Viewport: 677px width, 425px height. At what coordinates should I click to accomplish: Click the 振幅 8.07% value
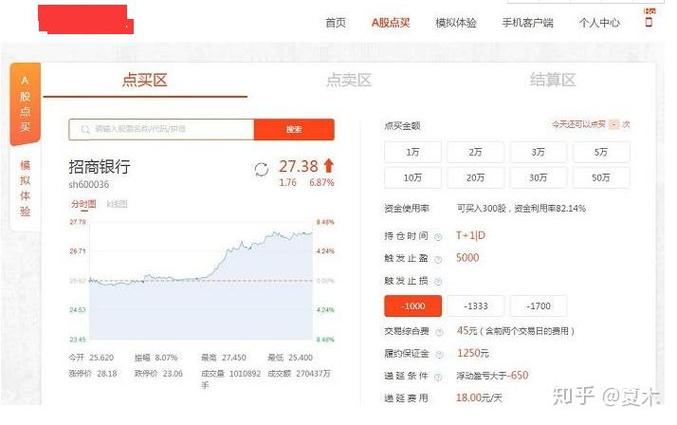click(x=156, y=358)
